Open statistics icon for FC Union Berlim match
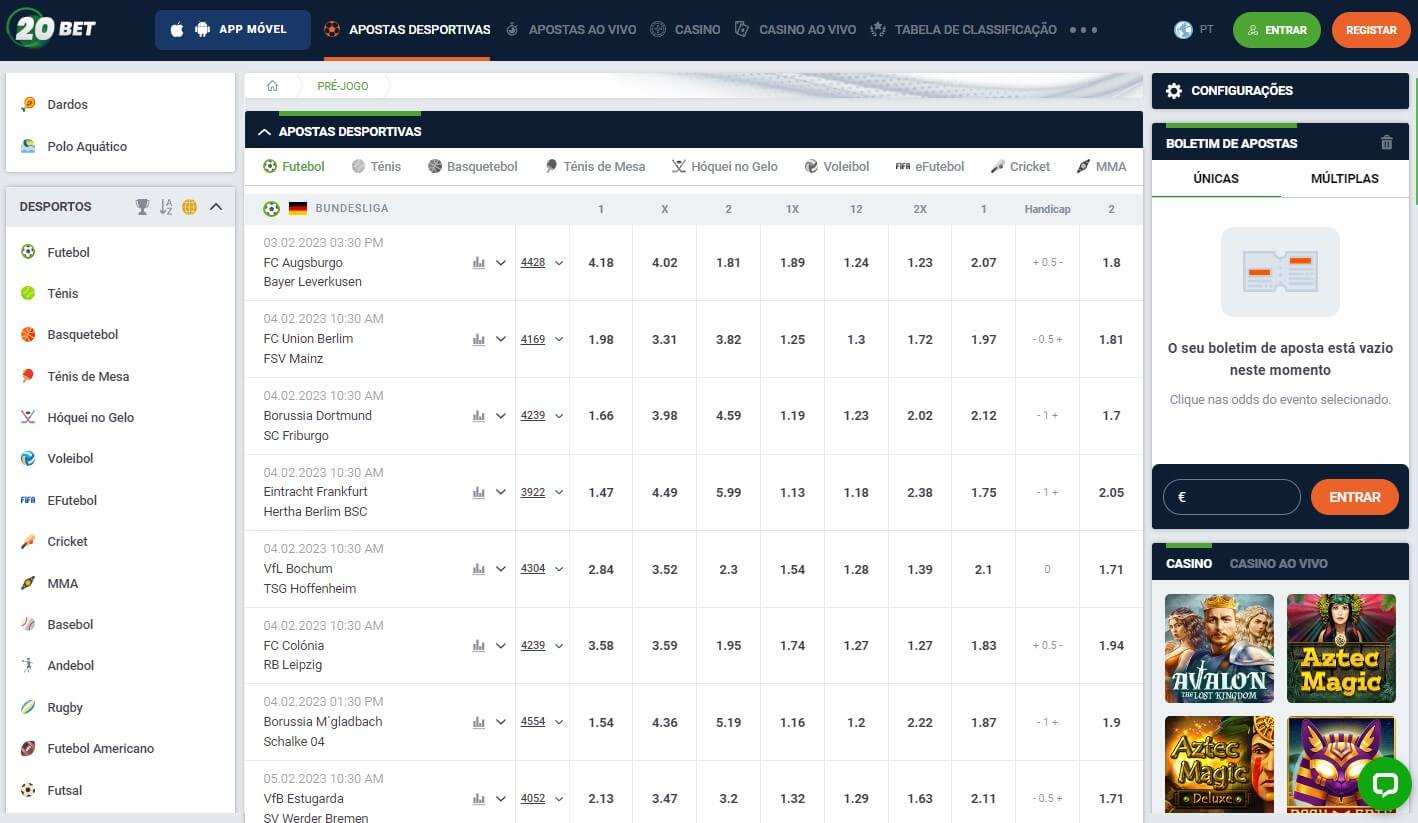 coord(478,339)
